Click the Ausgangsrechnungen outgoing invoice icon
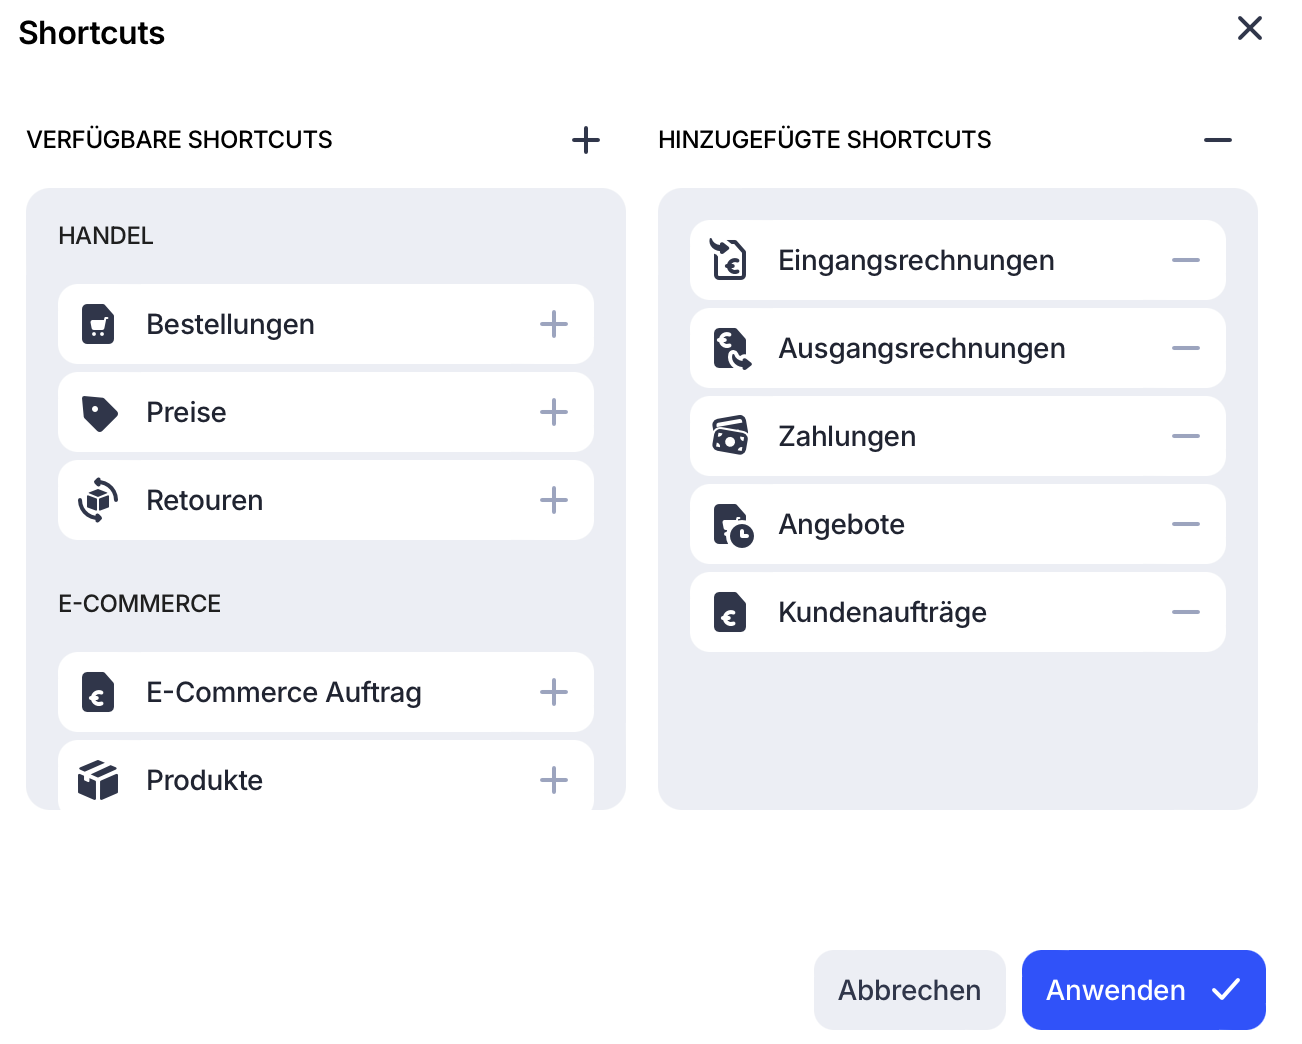The width and height of the screenshot is (1302, 1044). click(731, 348)
